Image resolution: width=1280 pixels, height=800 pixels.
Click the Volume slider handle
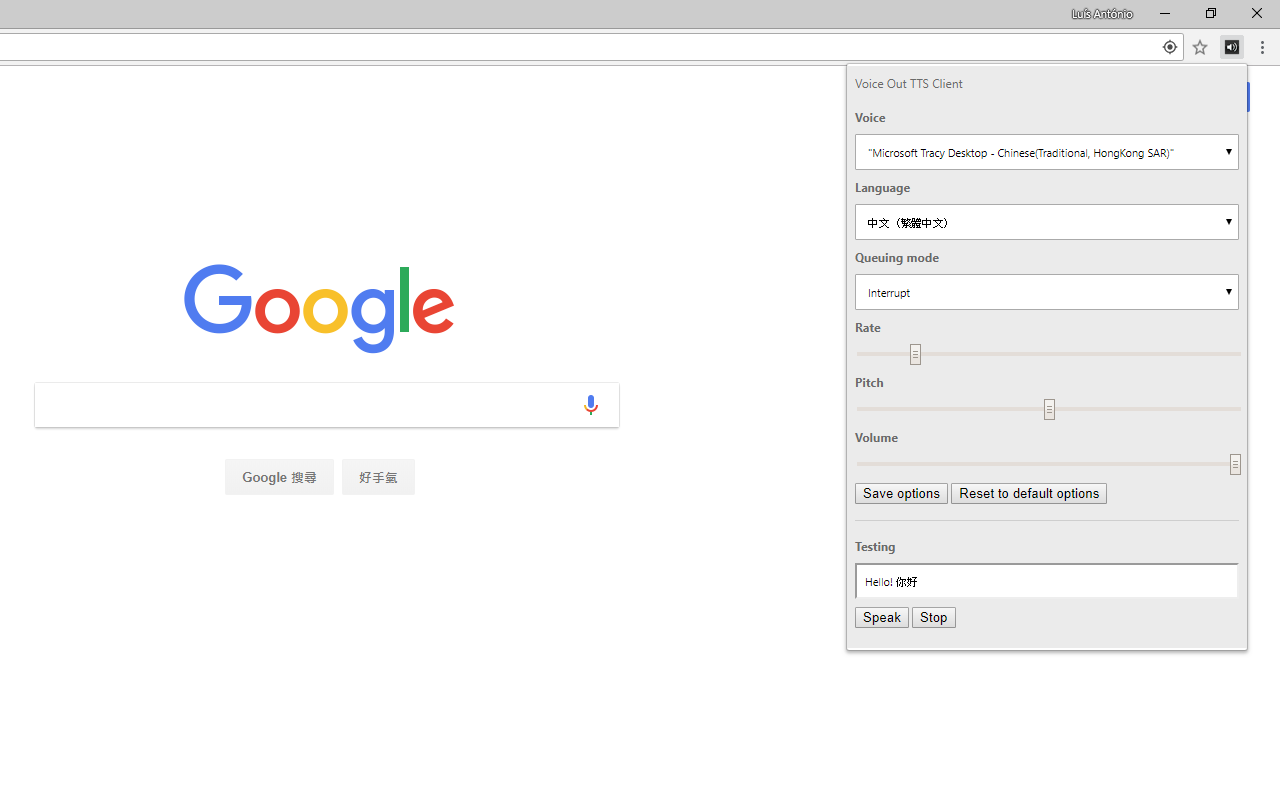click(1235, 464)
